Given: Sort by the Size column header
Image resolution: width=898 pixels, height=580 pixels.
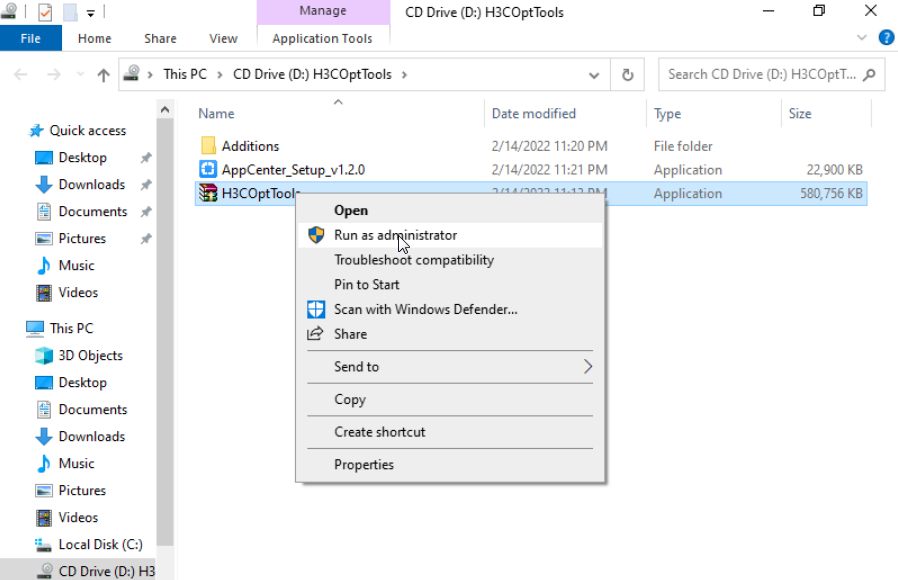Looking at the screenshot, I should [x=799, y=113].
